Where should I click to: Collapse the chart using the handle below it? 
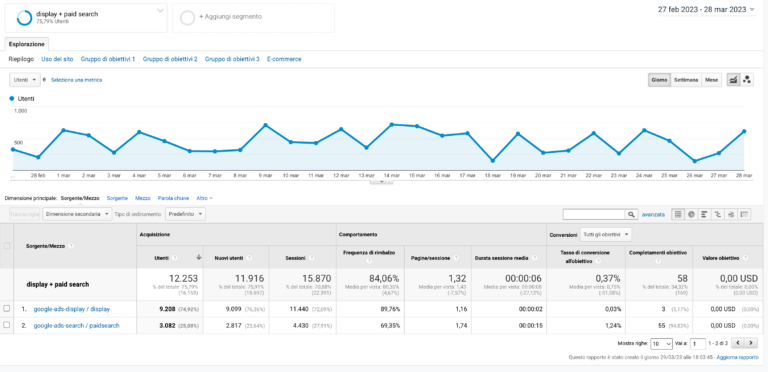383,181
